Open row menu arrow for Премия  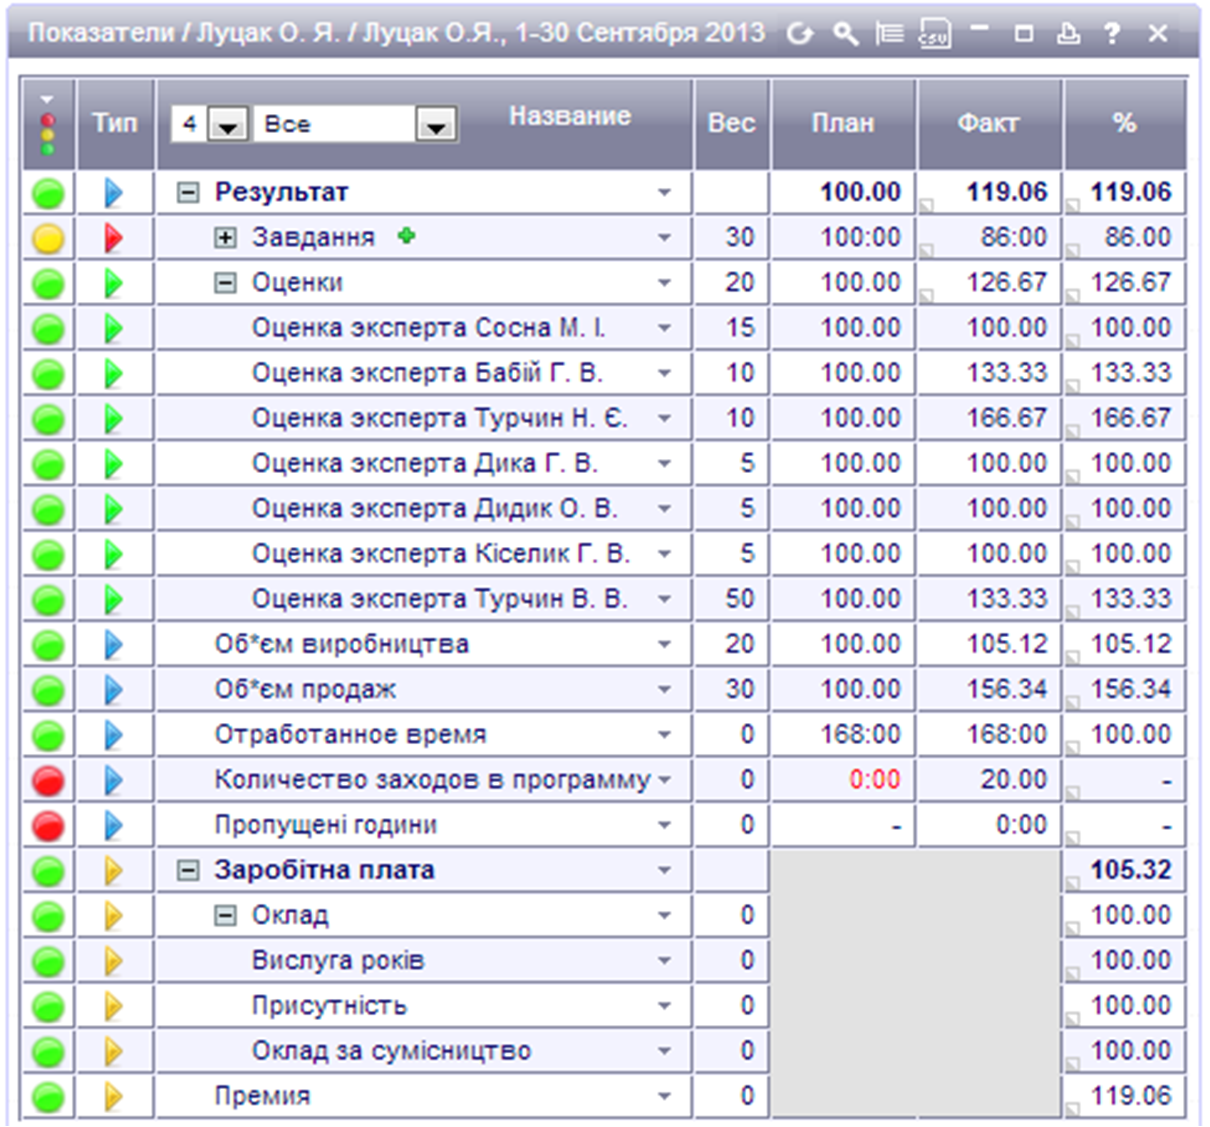coord(664,1097)
